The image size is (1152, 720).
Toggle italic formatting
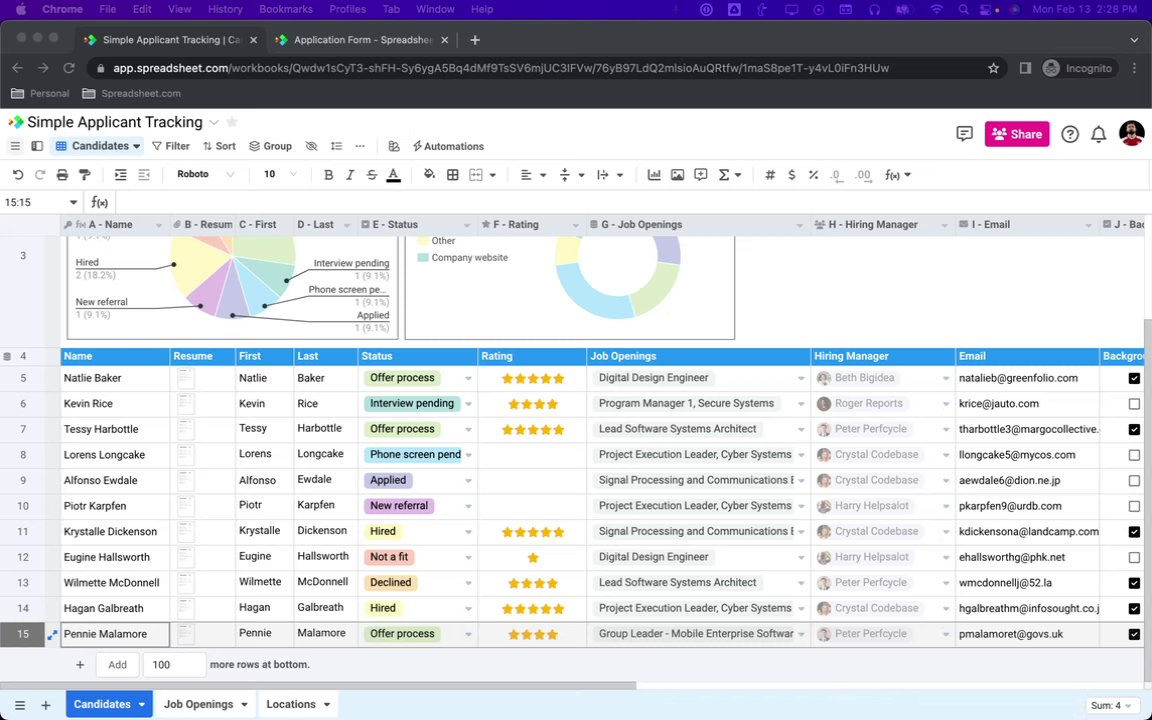[x=350, y=175]
